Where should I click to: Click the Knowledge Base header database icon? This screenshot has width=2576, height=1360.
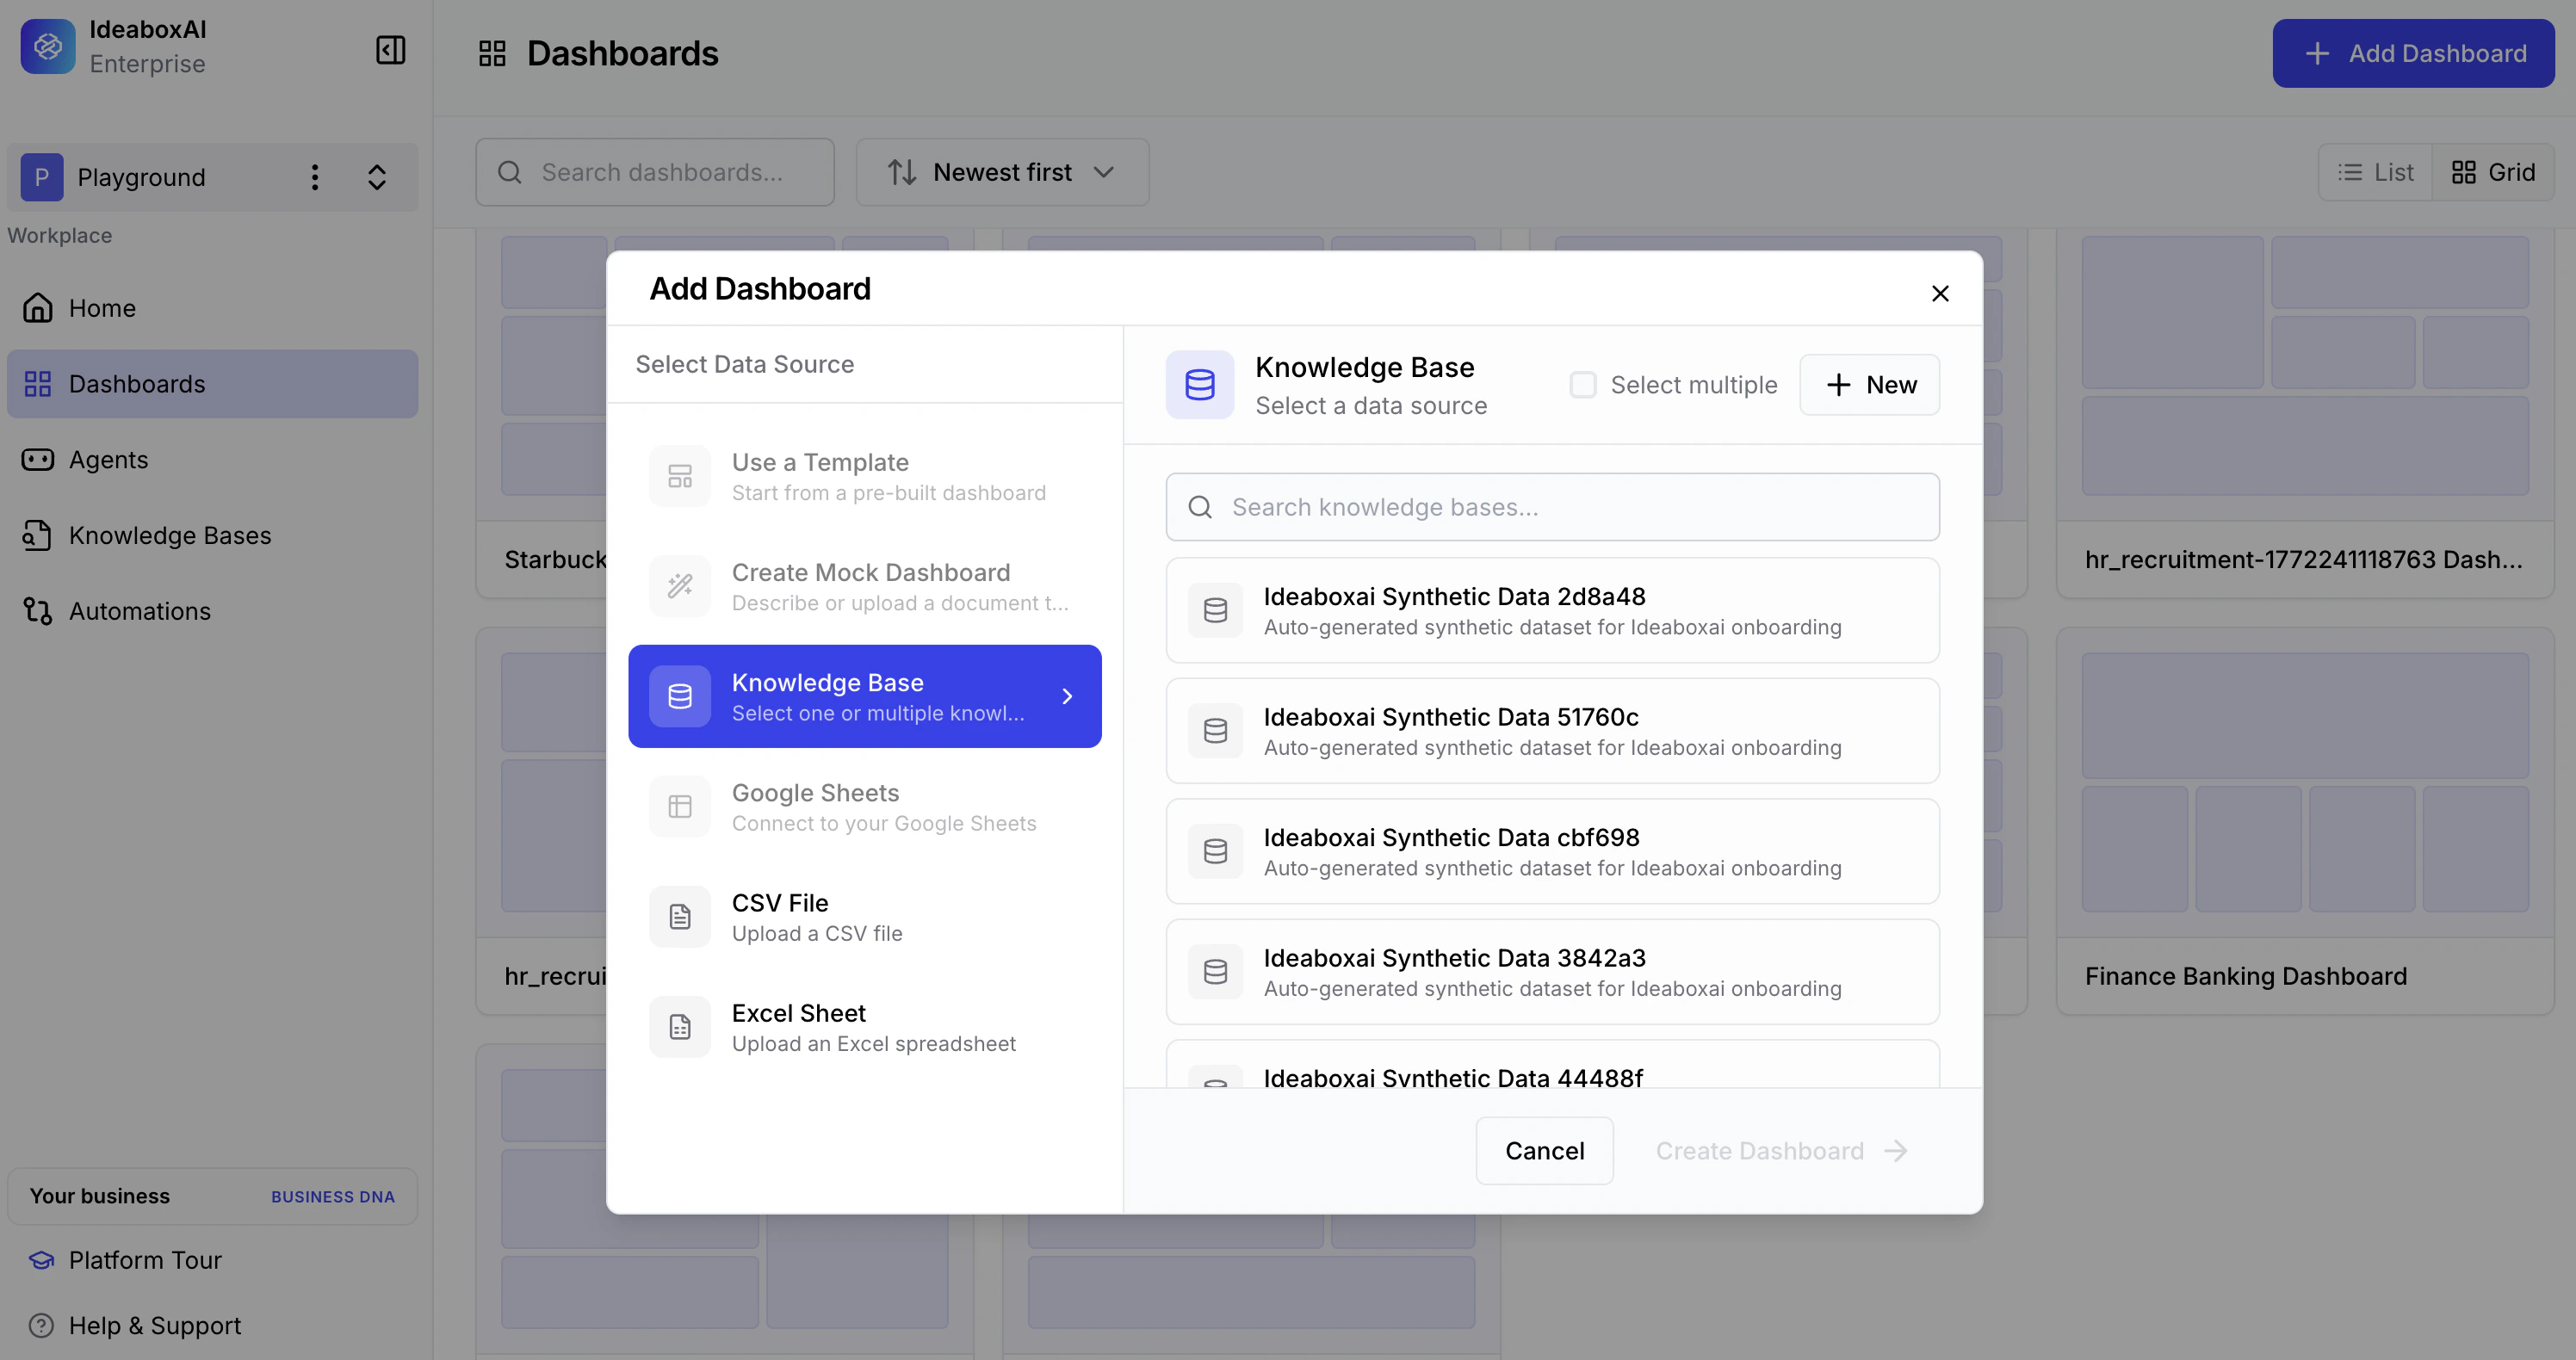[x=1200, y=385]
